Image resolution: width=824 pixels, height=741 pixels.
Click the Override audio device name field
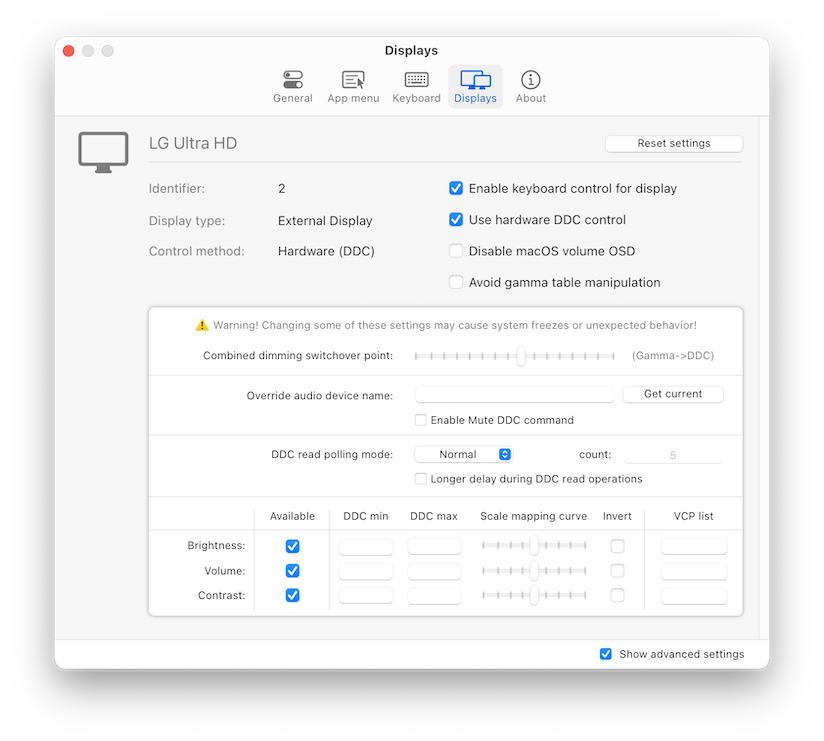pyautogui.click(x=514, y=394)
